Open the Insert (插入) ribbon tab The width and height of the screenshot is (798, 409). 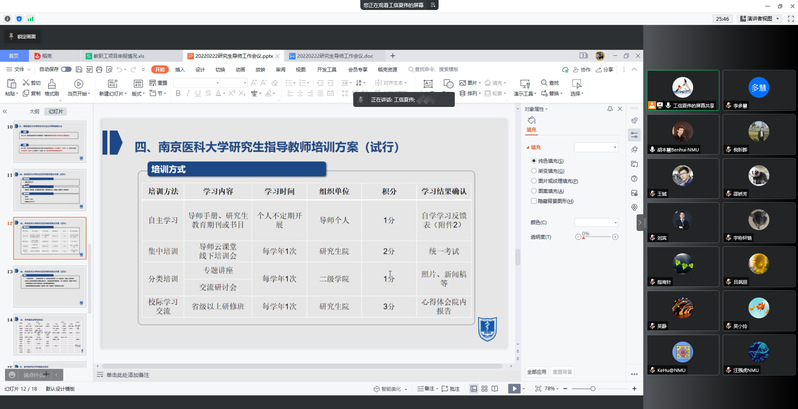tap(180, 70)
